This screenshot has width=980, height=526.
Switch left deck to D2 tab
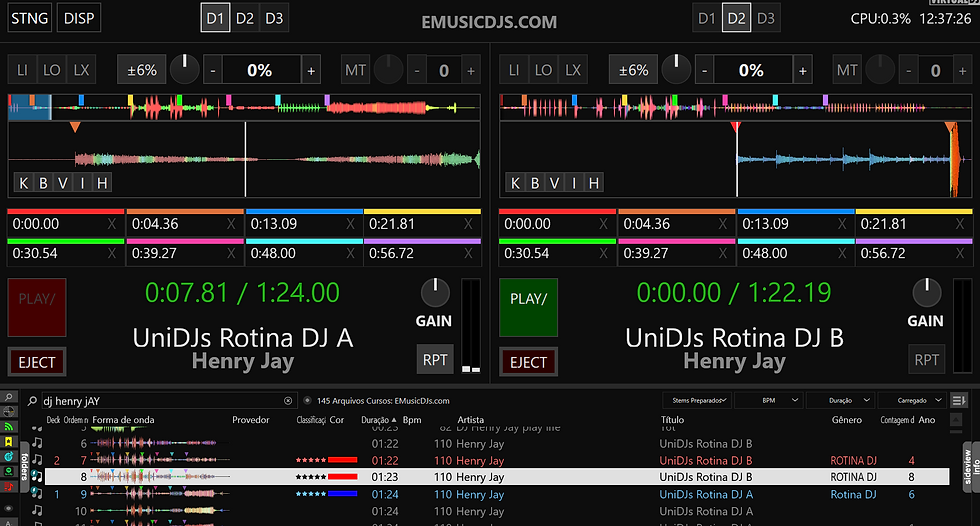(x=244, y=19)
